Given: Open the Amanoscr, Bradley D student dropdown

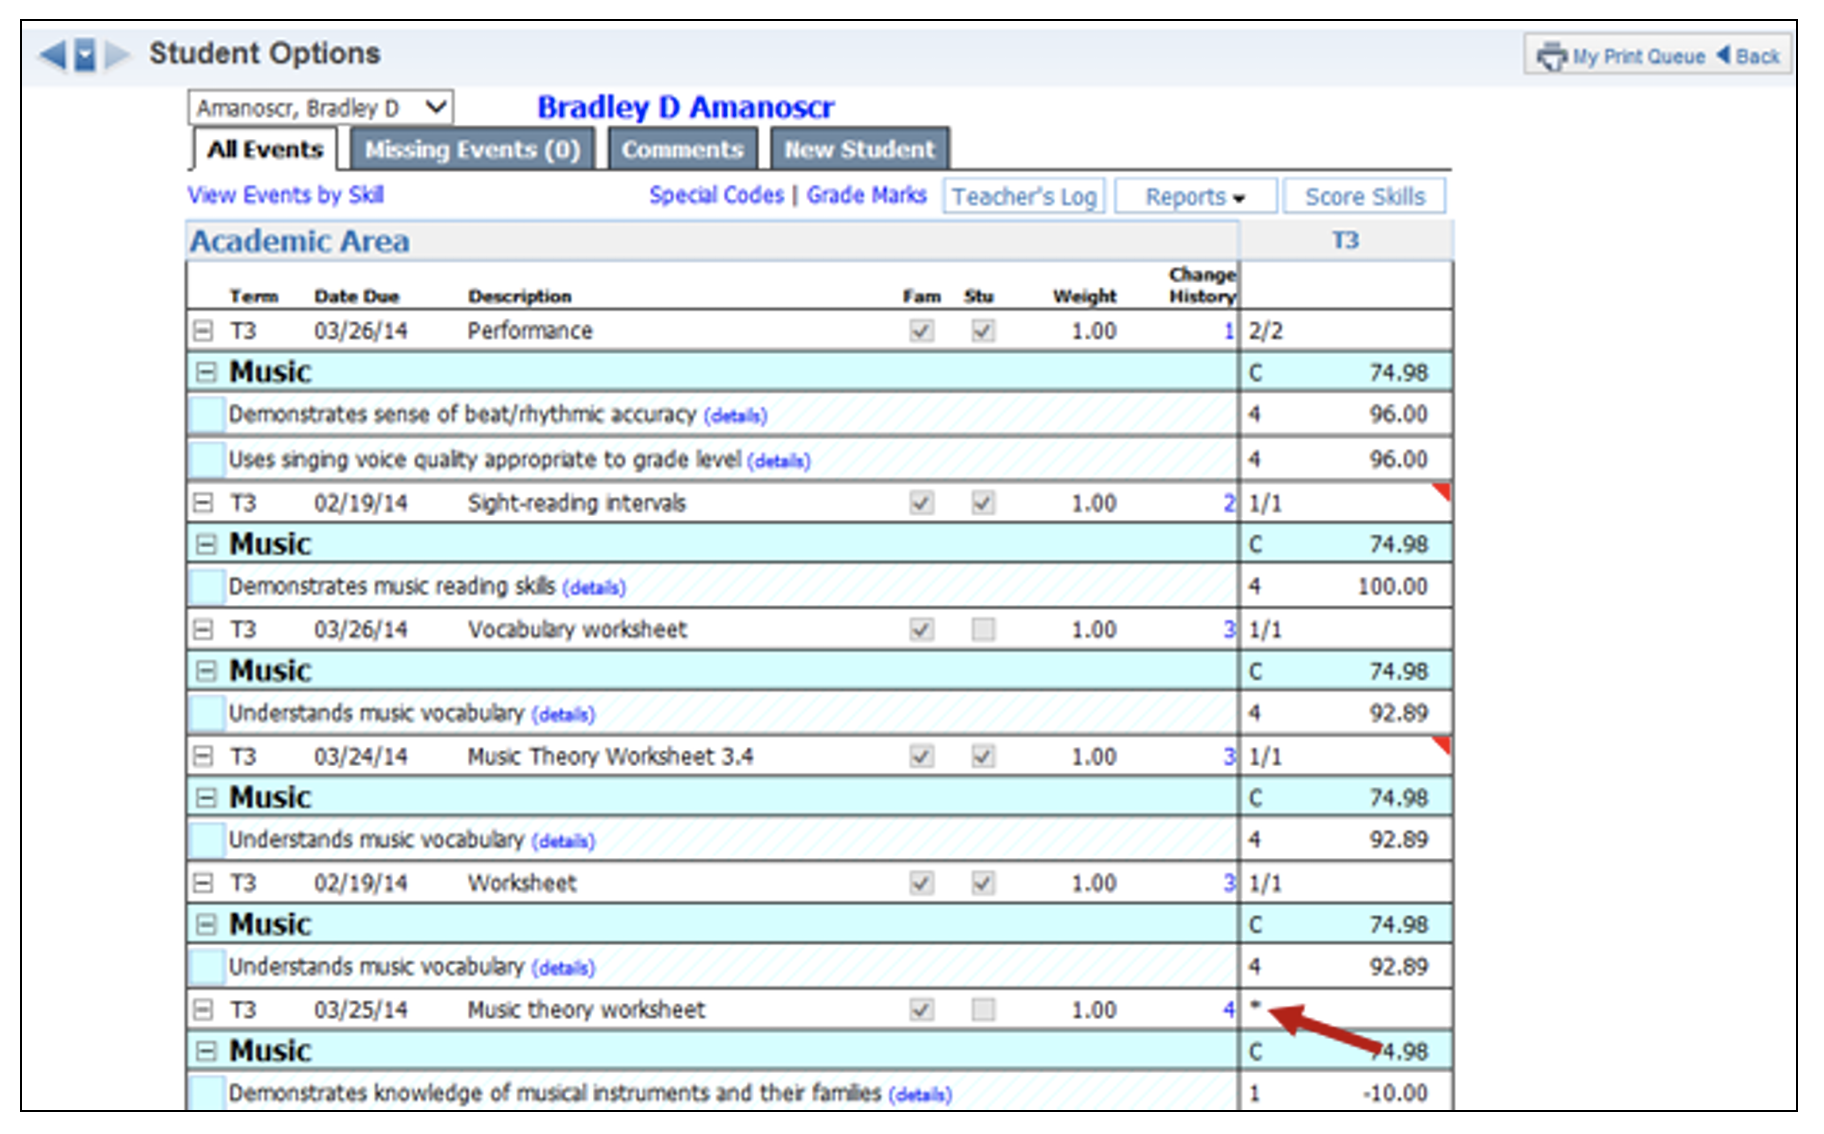Looking at the screenshot, I should point(320,108).
